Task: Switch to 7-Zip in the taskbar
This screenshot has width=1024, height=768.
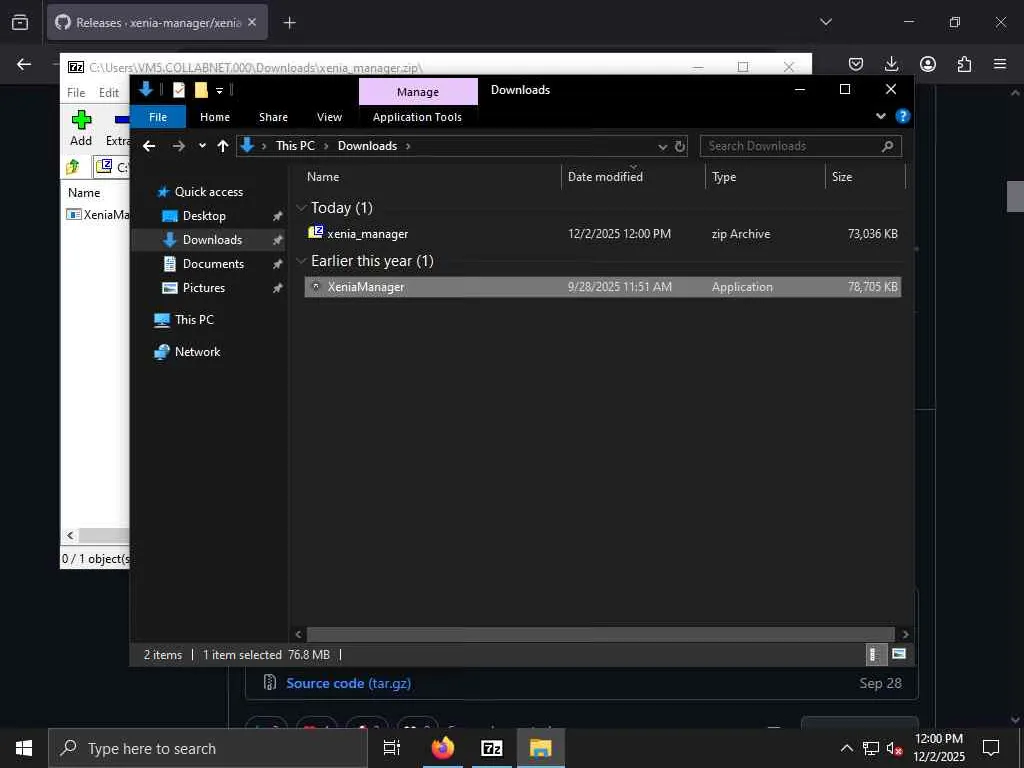Action: tap(492, 748)
